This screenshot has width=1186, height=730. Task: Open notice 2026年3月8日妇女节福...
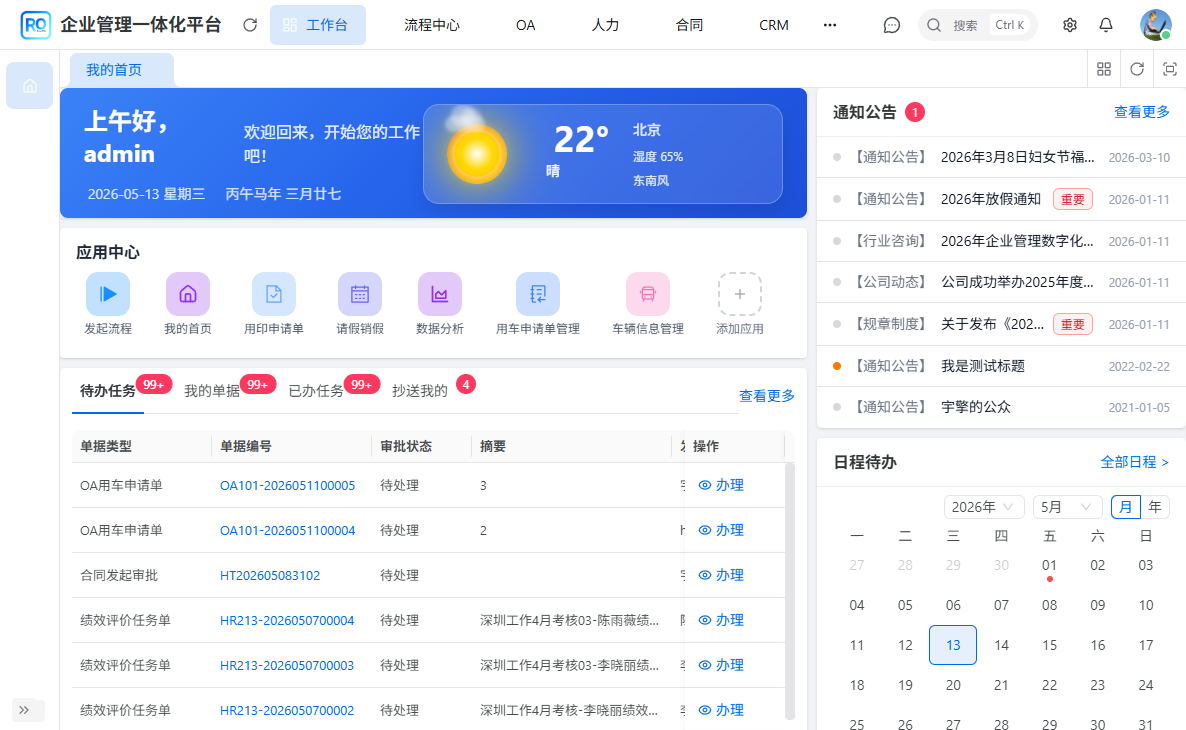click(x=1017, y=157)
